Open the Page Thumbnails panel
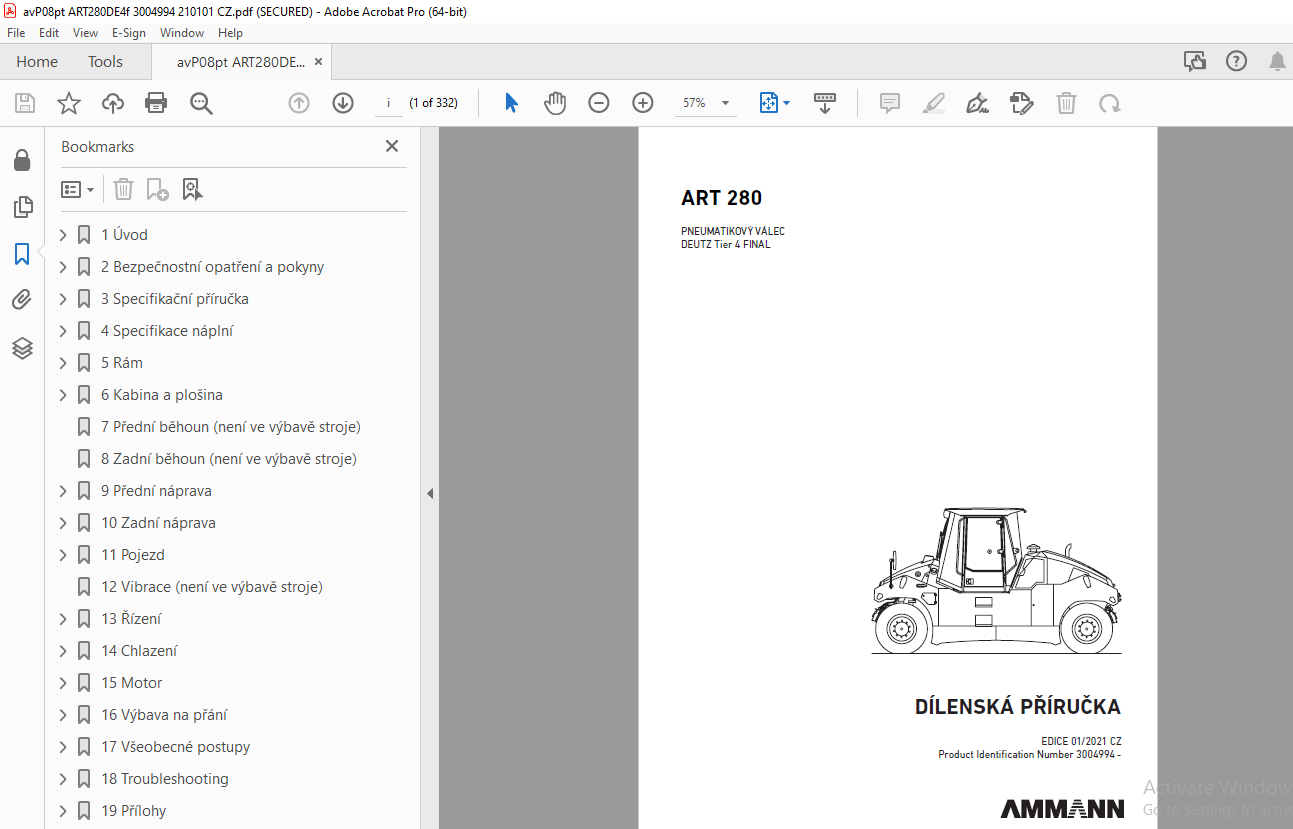The width and height of the screenshot is (1293, 829). pyautogui.click(x=22, y=207)
